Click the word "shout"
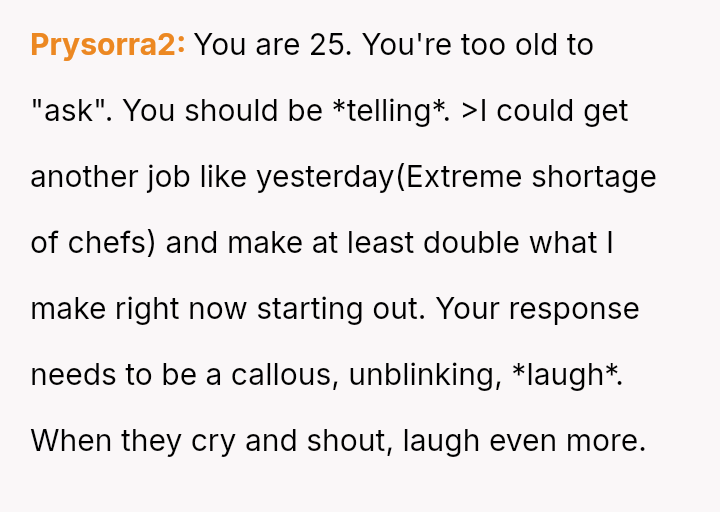720x512 pixels. (x=345, y=441)
